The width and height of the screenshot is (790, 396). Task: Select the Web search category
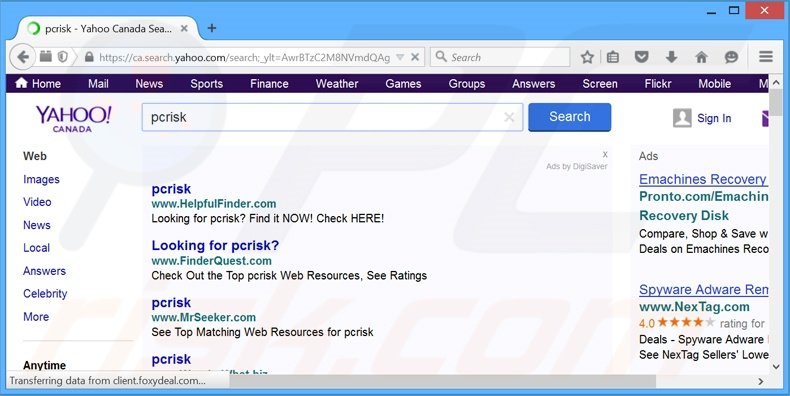35,156
